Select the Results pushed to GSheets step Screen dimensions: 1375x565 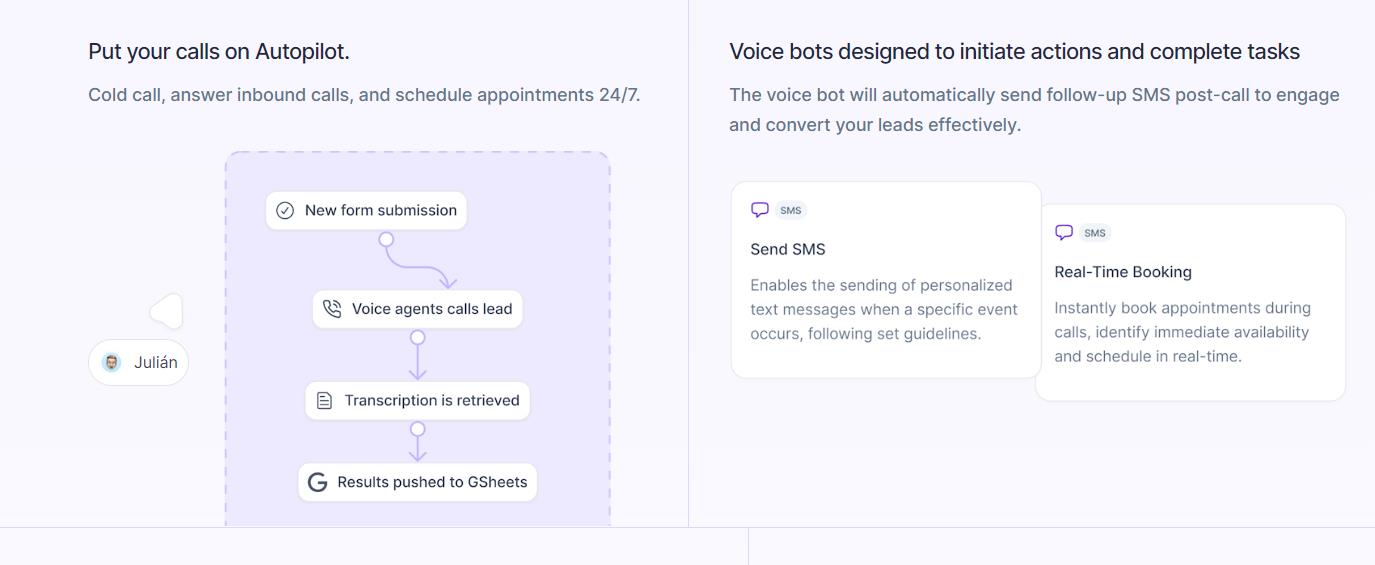coord(418,482)
